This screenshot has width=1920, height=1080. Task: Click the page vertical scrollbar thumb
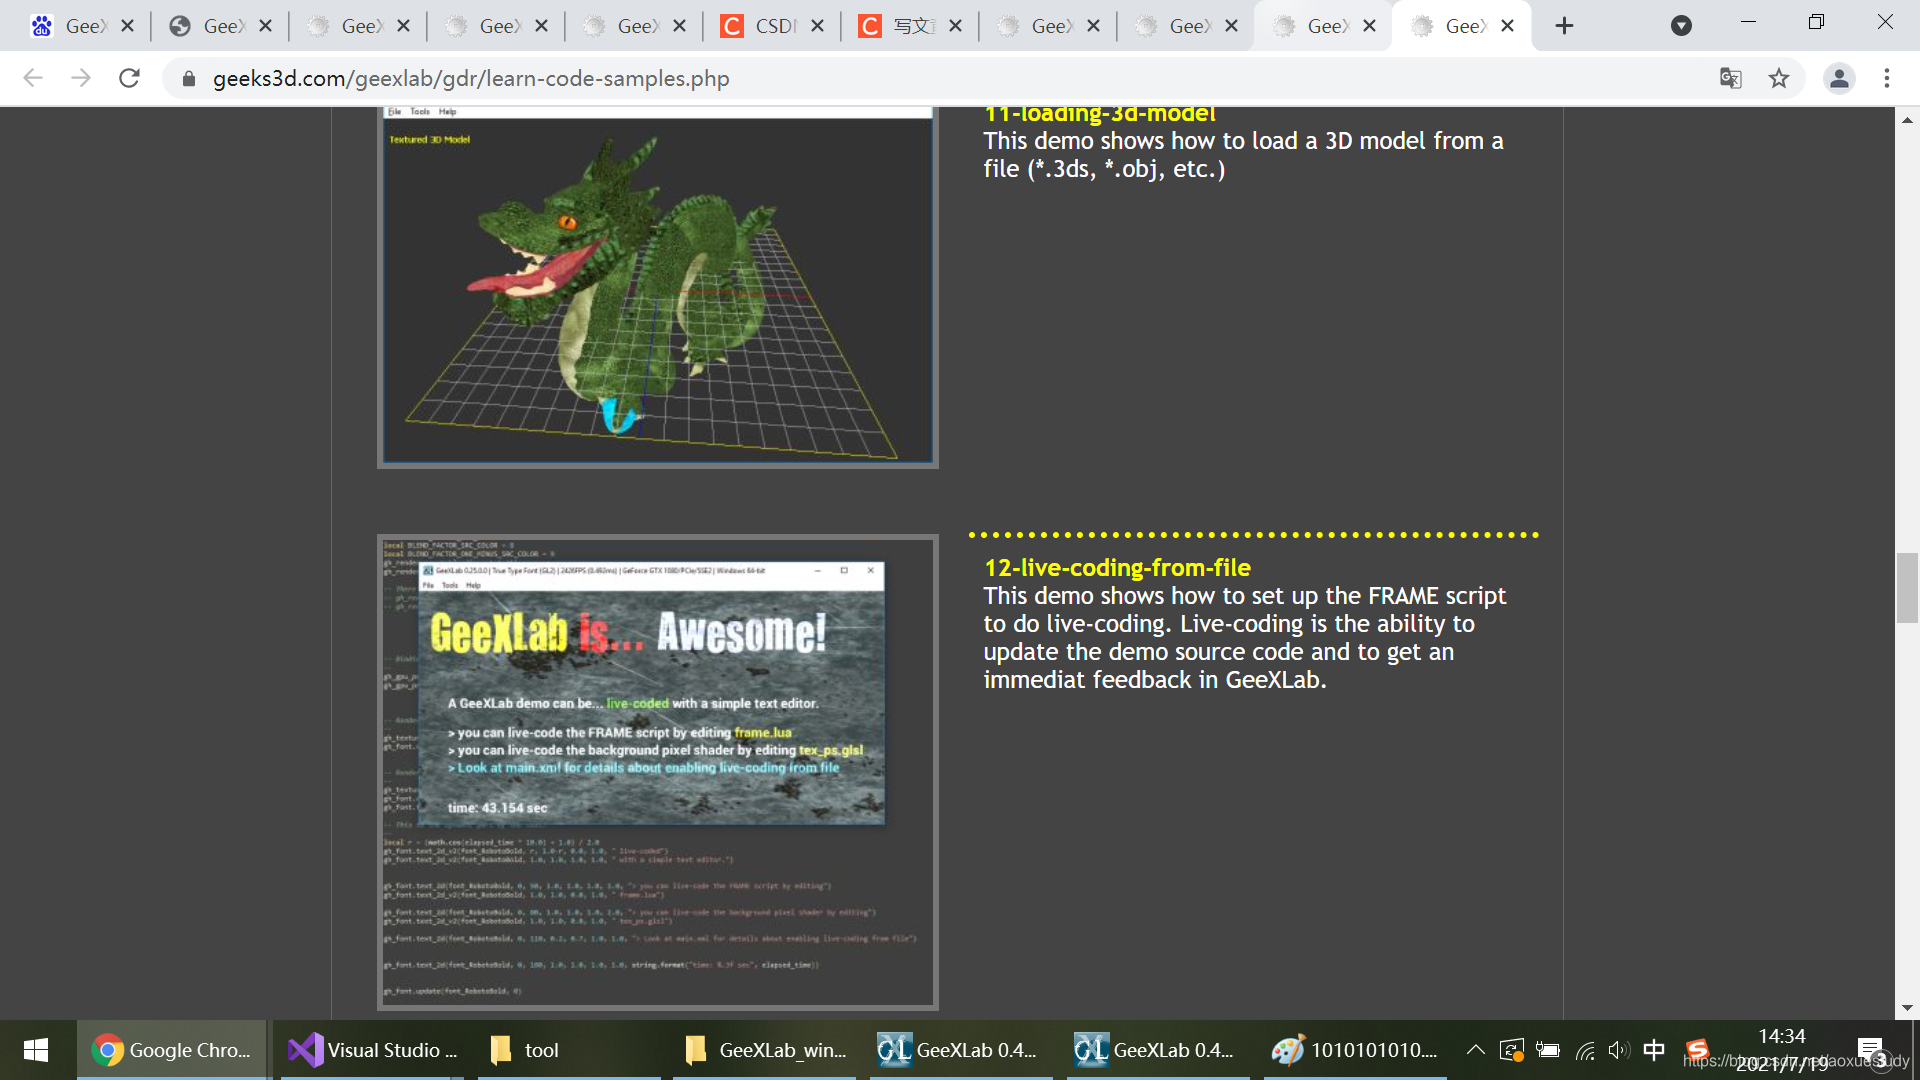pos(1907,587)
